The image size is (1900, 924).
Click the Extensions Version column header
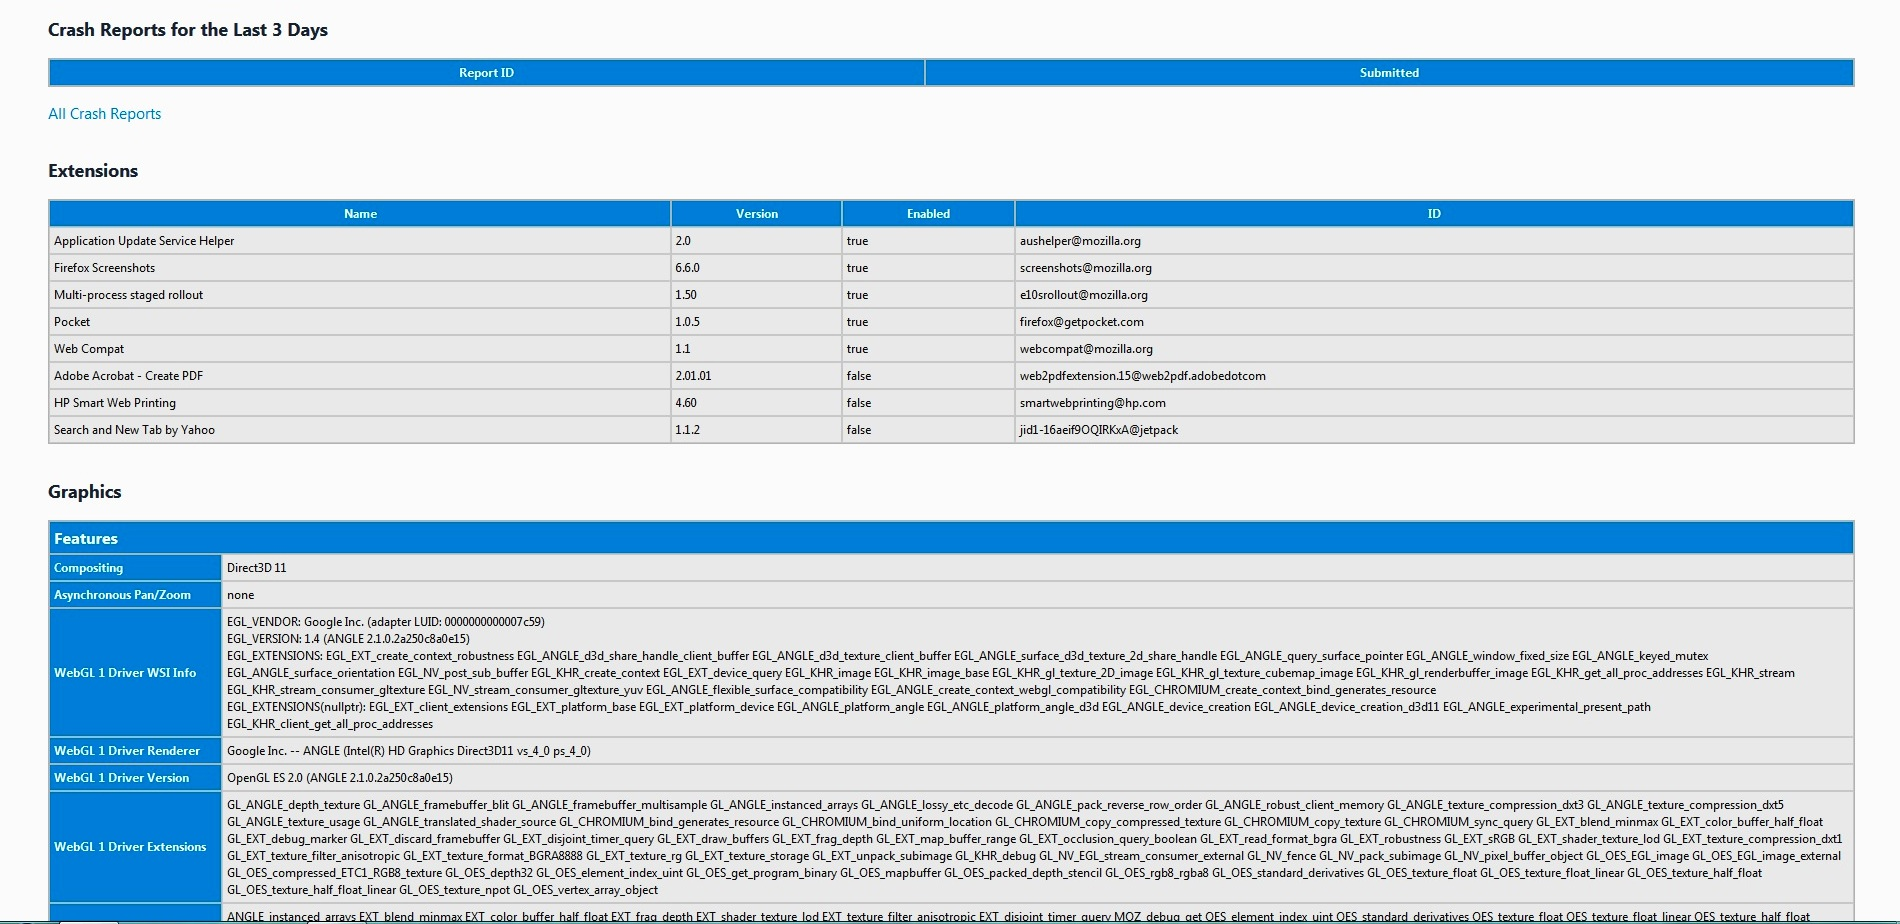[x=756, y=214]
